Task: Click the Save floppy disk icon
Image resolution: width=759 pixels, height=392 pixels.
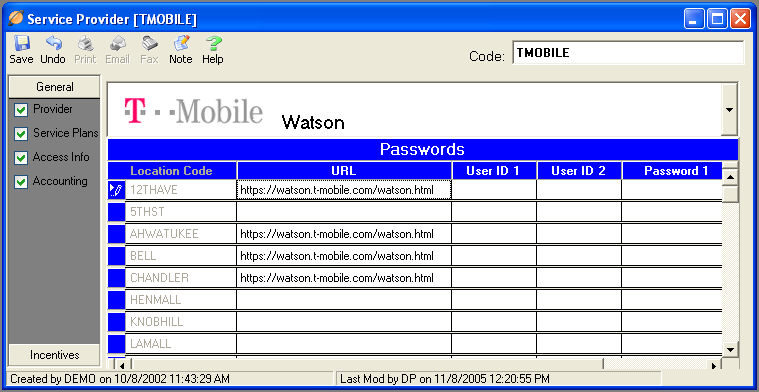Action: coord(21,44)
